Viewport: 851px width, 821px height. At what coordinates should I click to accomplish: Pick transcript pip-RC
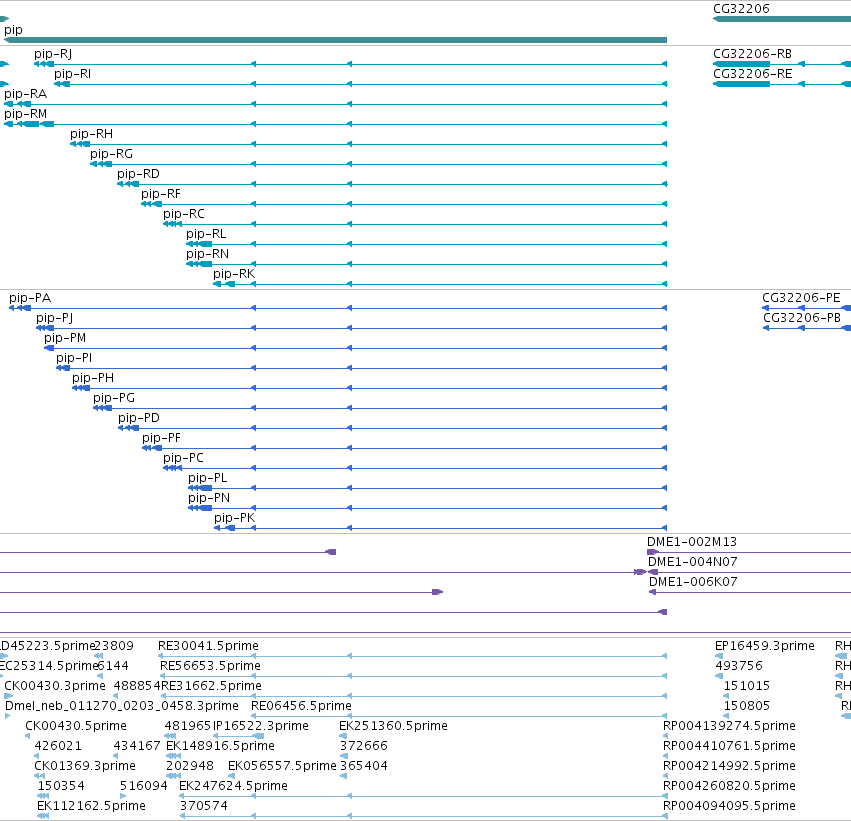click(183, 214)
